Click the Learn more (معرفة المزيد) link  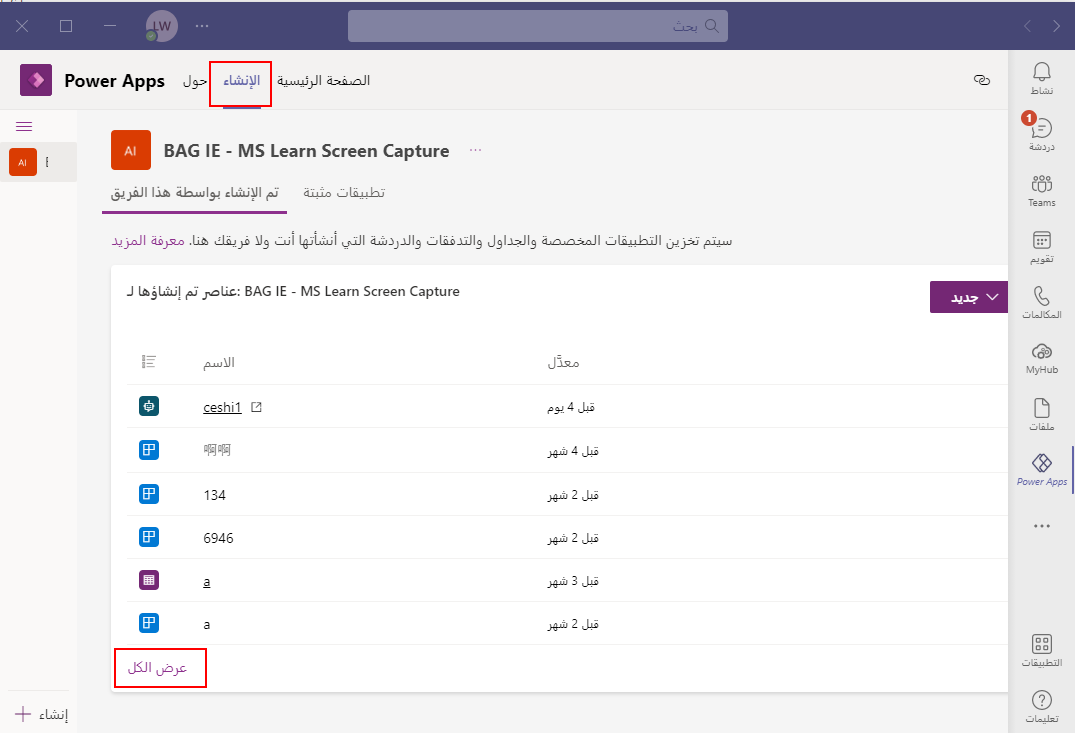(148, 241)
